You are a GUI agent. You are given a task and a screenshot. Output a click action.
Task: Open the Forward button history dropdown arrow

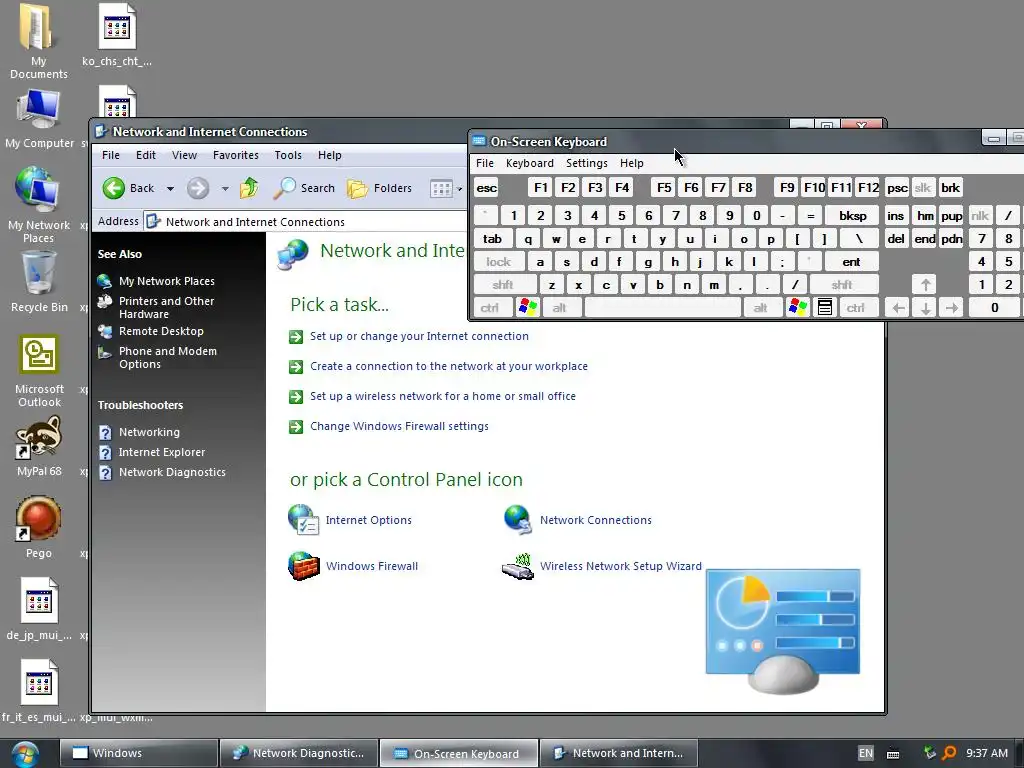(225, 189)
